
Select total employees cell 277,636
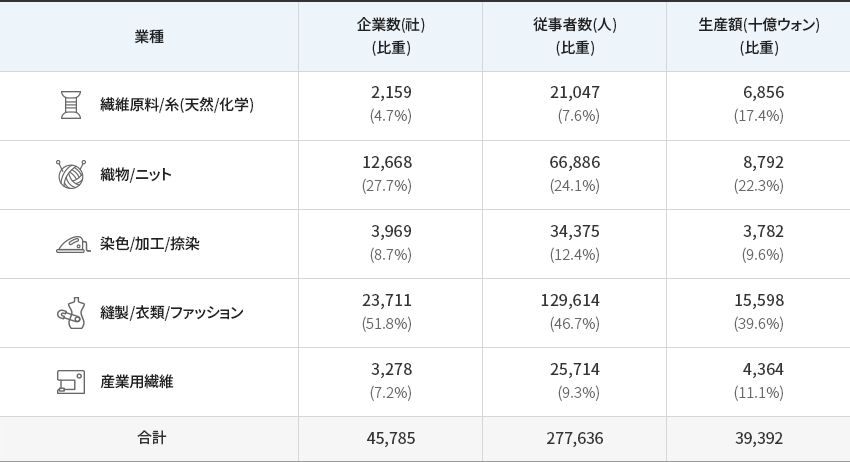tap(575, 438)
